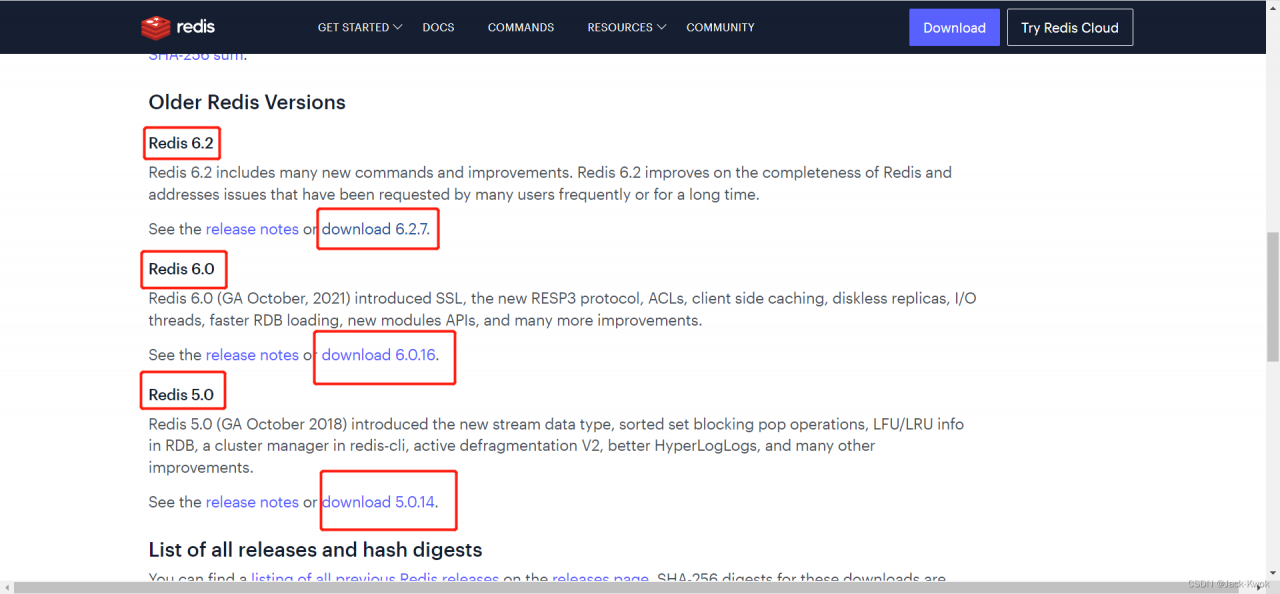Click the Older Redis Versions heading

(x=247, y=102)
